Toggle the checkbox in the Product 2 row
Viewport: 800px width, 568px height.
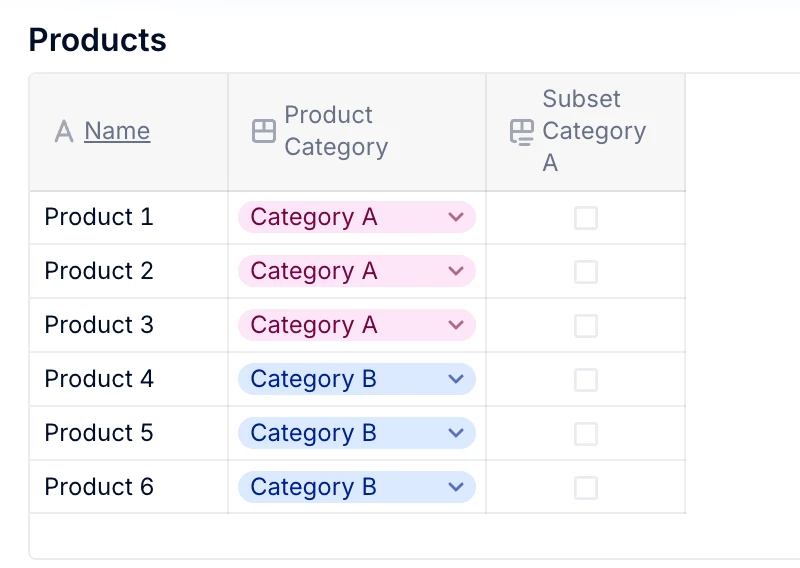click(x=586, y=272)
